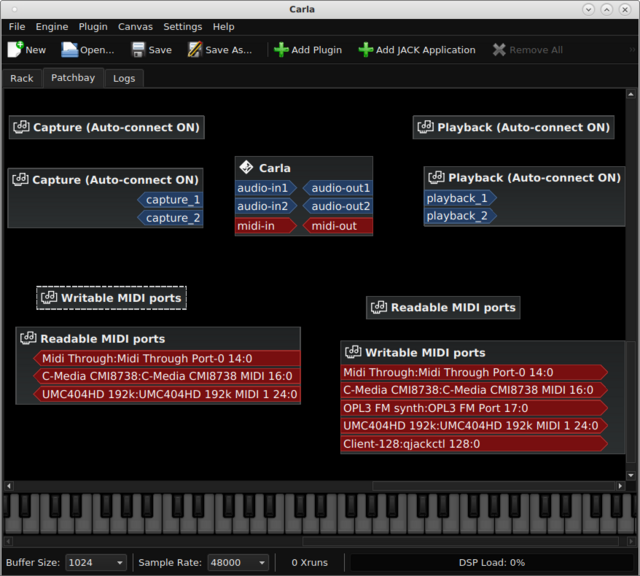
Task: Click the Carla node's diamond icon
Action: point(246,167)
